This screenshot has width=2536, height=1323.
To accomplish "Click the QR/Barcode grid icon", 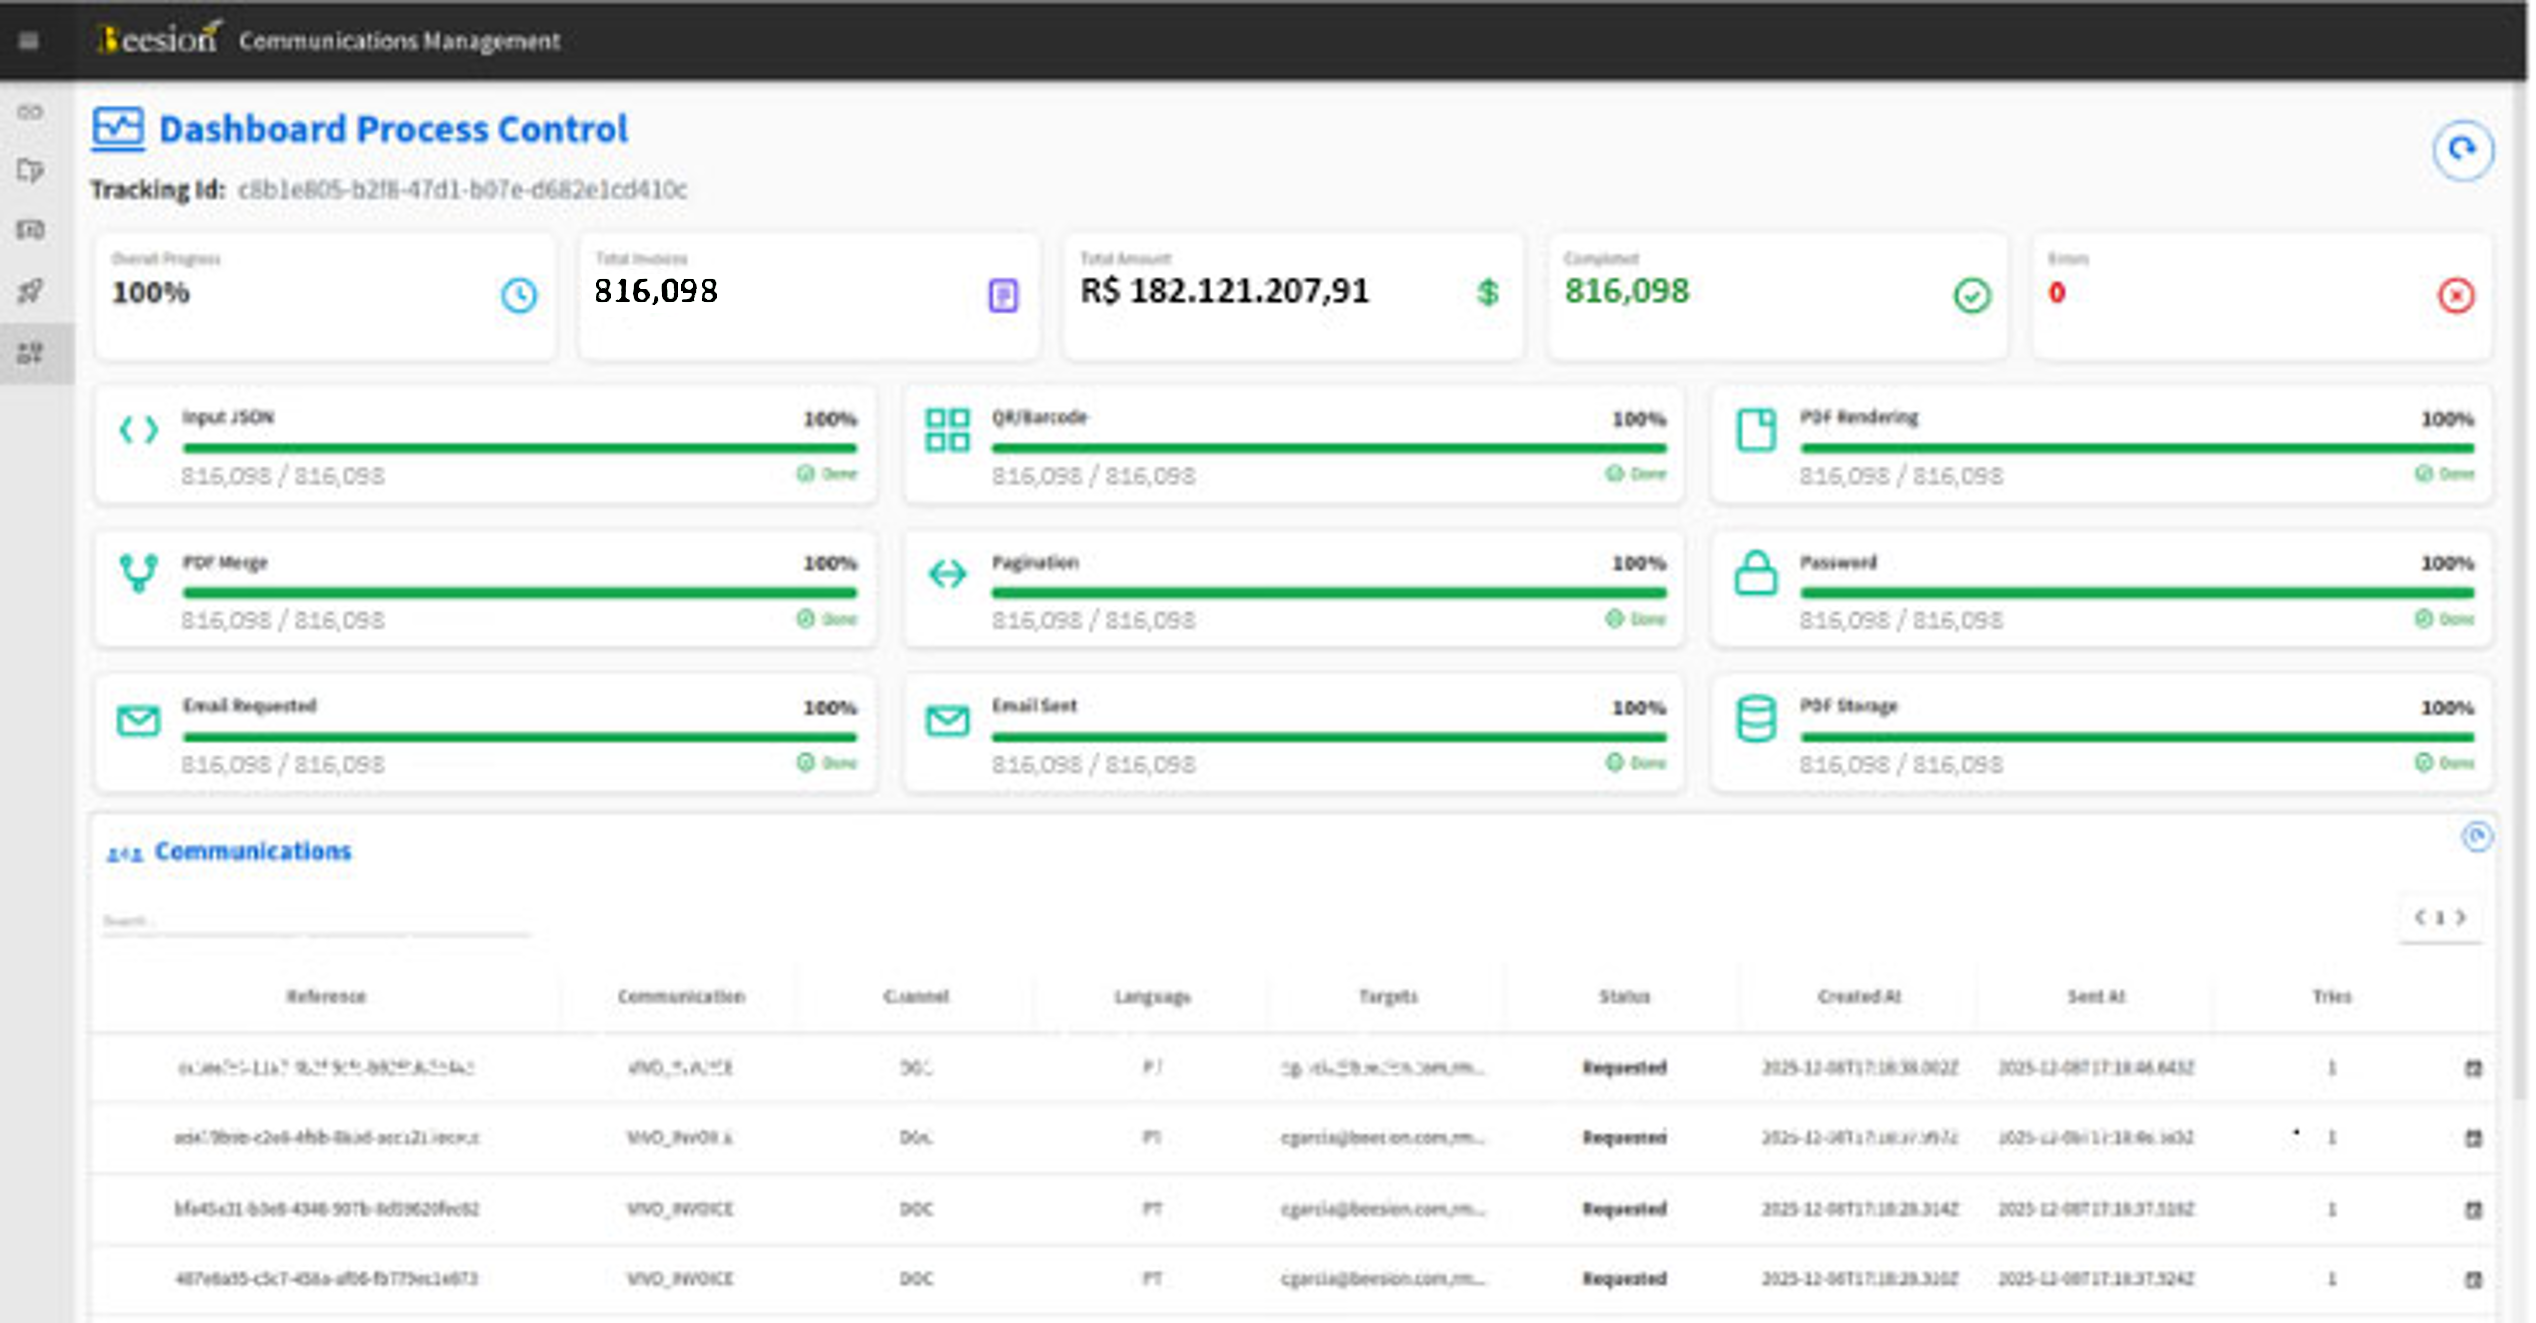I will (946, 430).
